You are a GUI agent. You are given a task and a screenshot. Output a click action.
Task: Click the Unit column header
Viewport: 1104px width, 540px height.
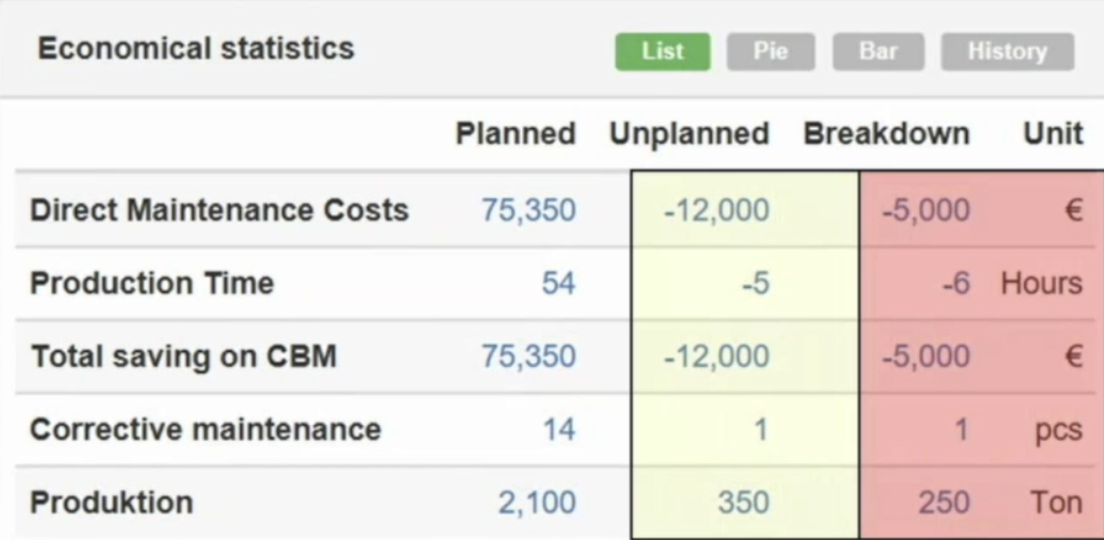(1053, 134)
